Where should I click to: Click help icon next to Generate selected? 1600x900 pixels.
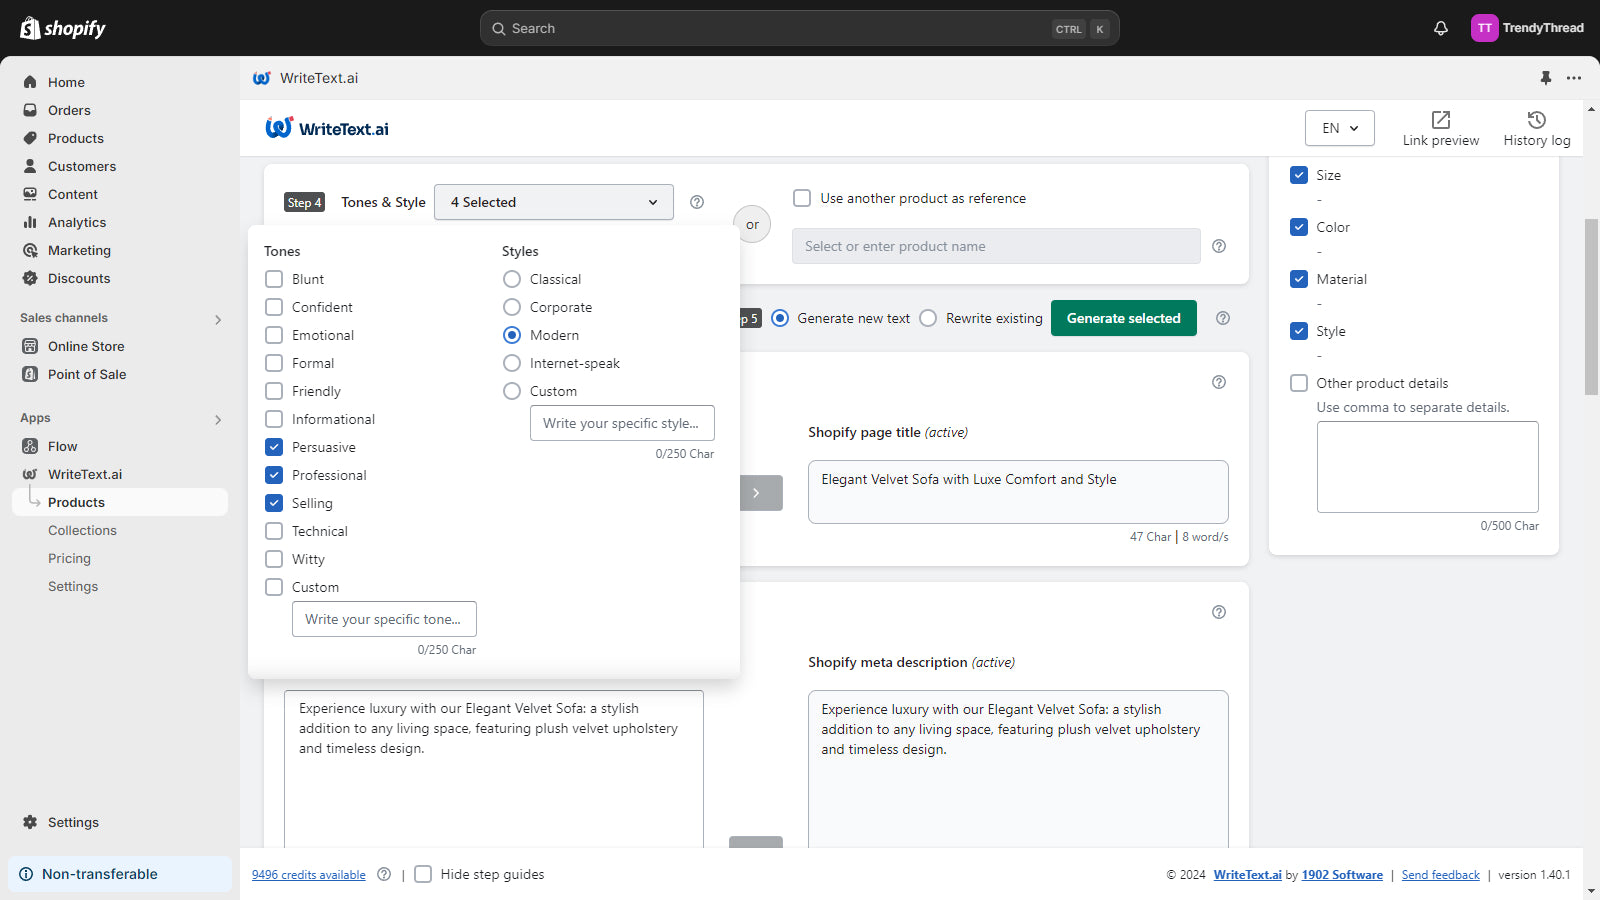[x=1223, y=318]
